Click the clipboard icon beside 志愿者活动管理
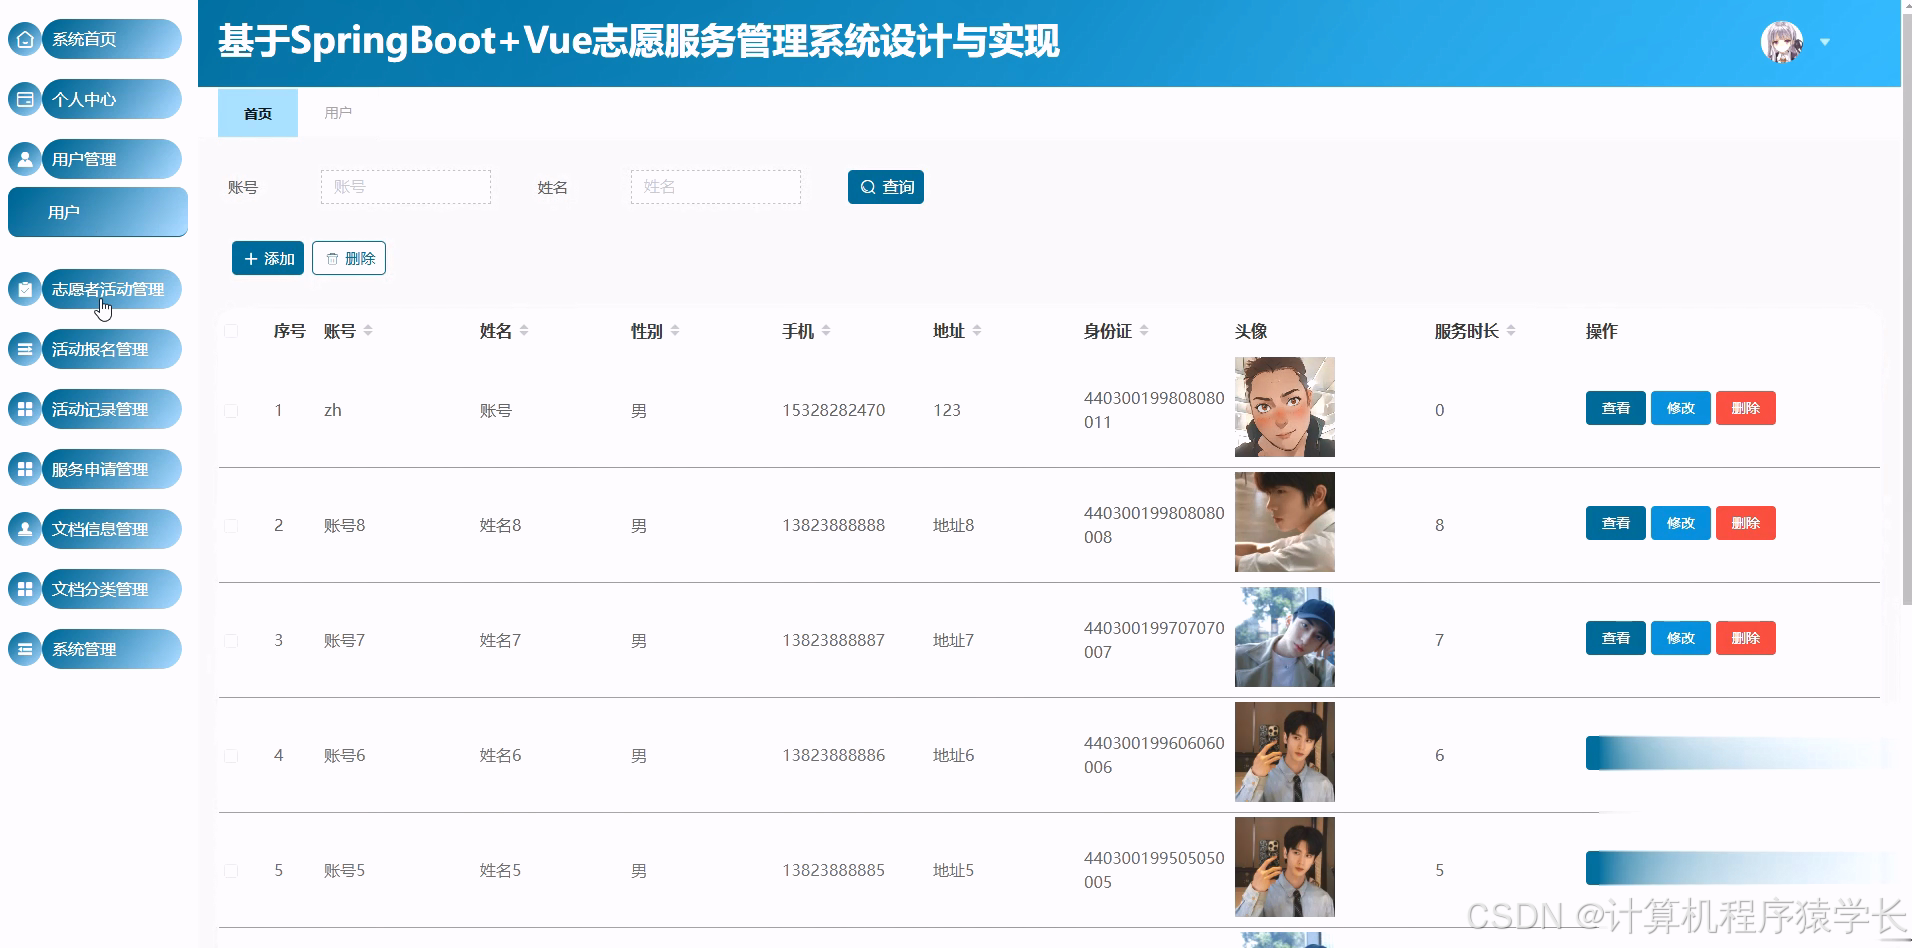1912x948 pixels. 25,289
